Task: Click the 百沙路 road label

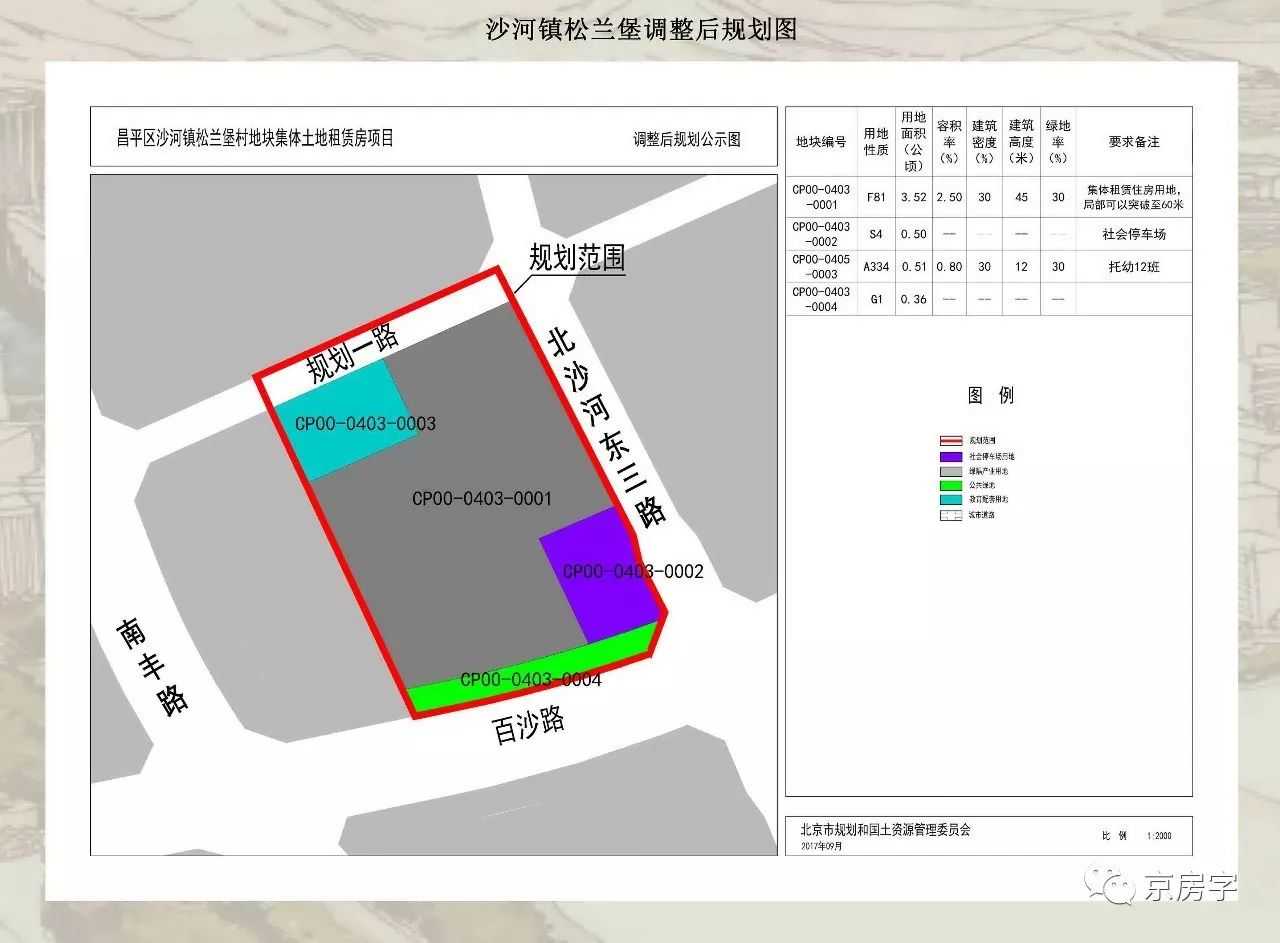Action: pos(528,726)
